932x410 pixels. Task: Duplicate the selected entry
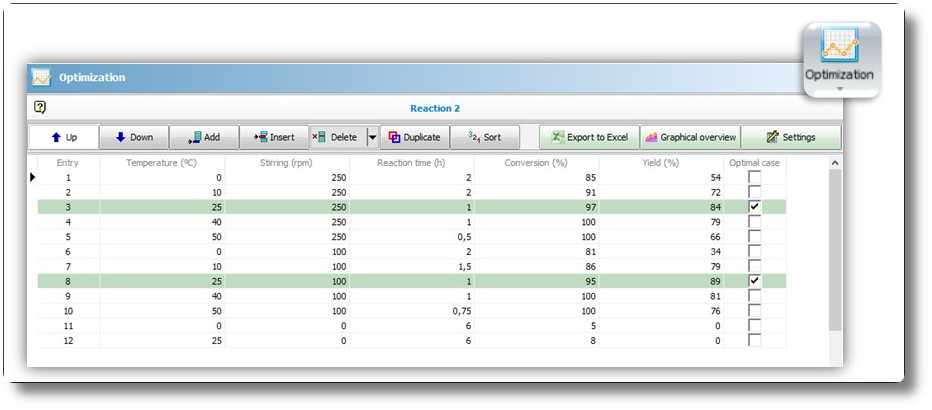click(x=414, y=137)
